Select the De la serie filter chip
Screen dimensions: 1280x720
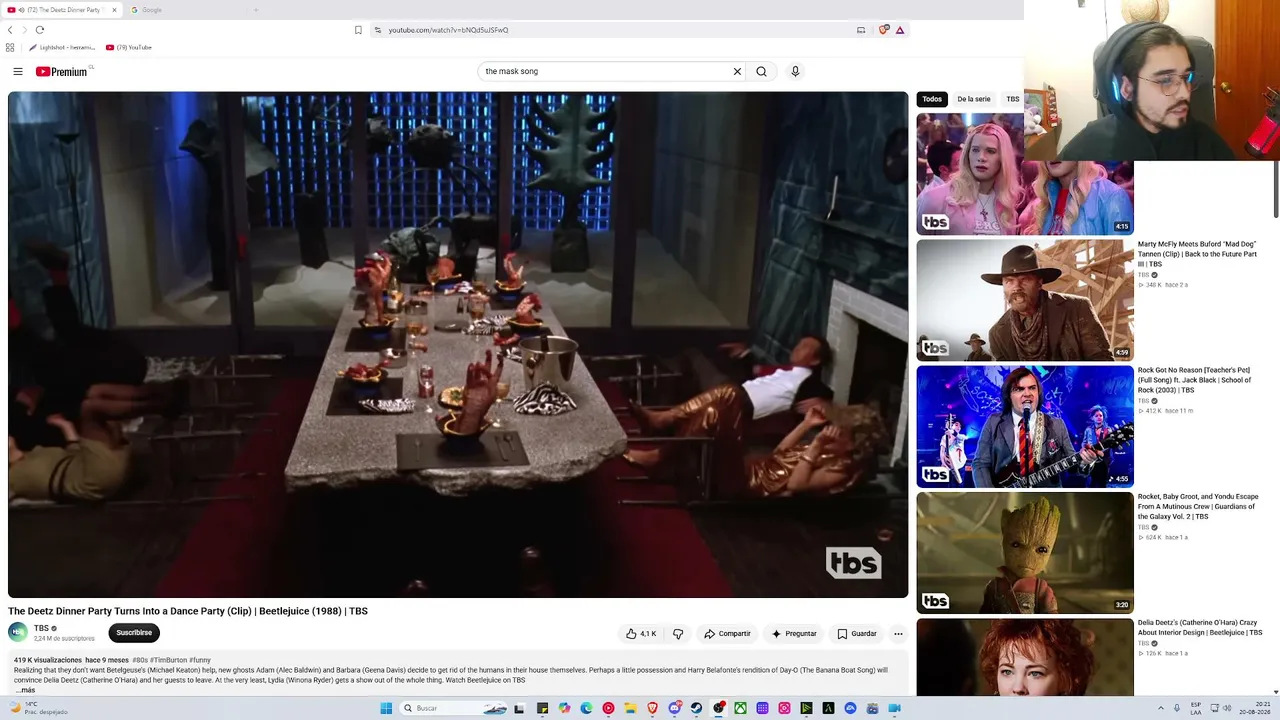[974, 99]
